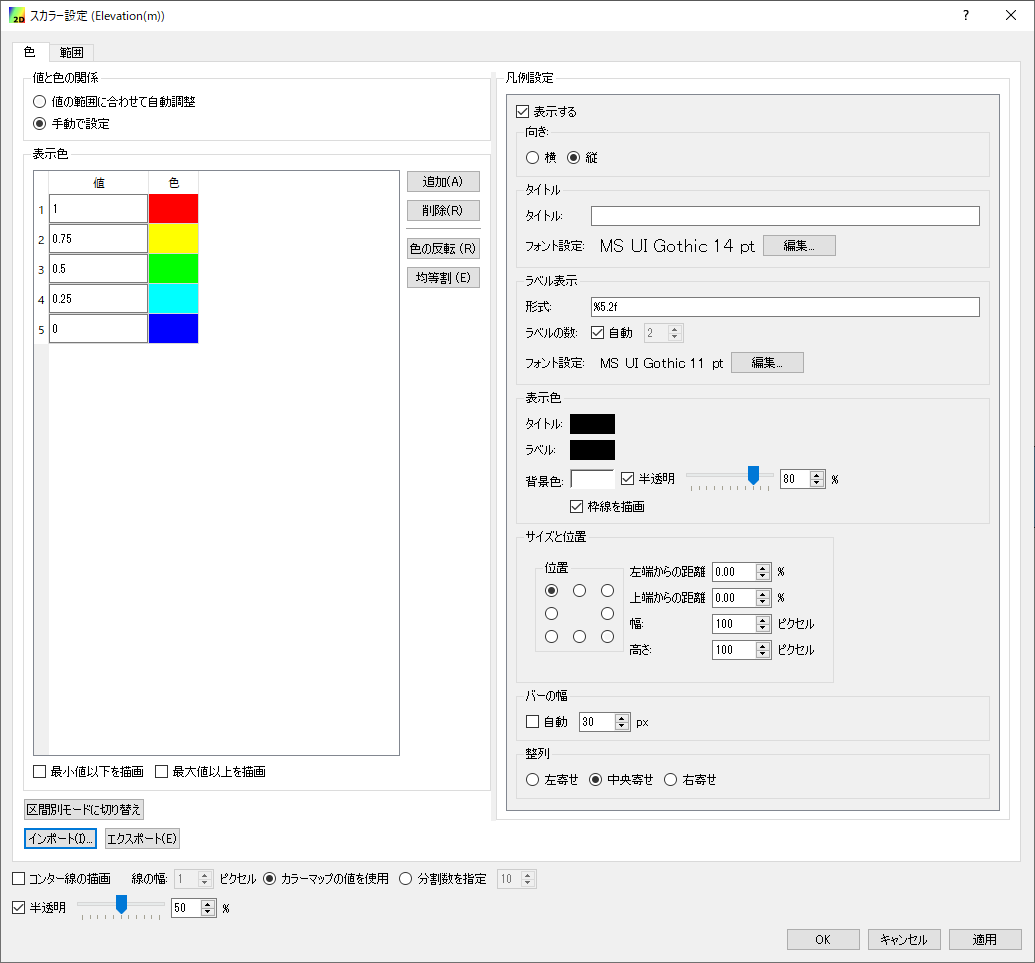This screenshot has width=1035, height=963.
Task: Toggle コンター線の描画 checkbox
Action: click(x=18, y=879)
